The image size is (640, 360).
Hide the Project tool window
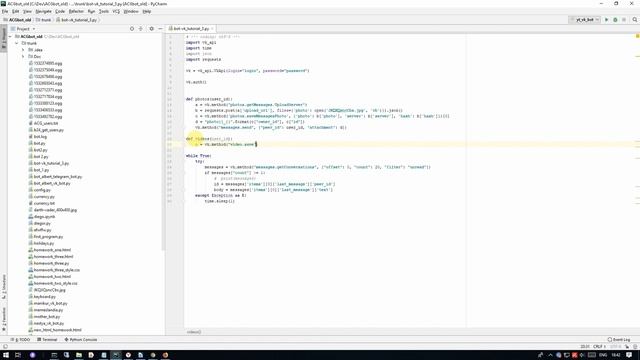(x=160, y=29)
